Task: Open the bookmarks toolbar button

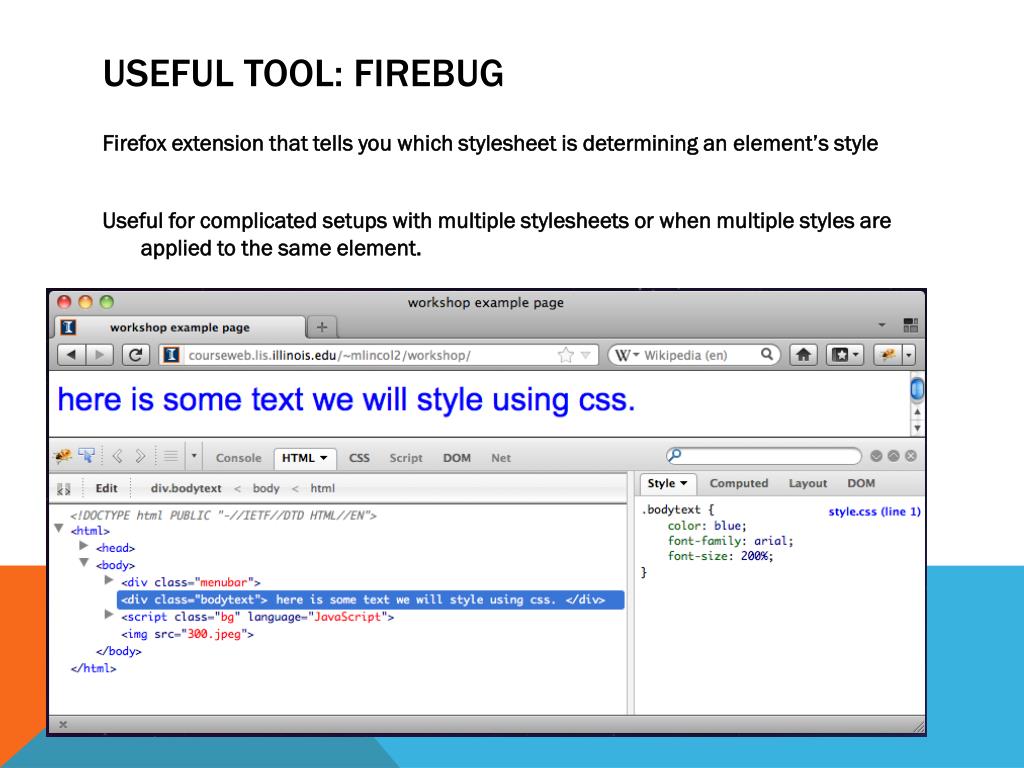Action: (x=845, y=355)
